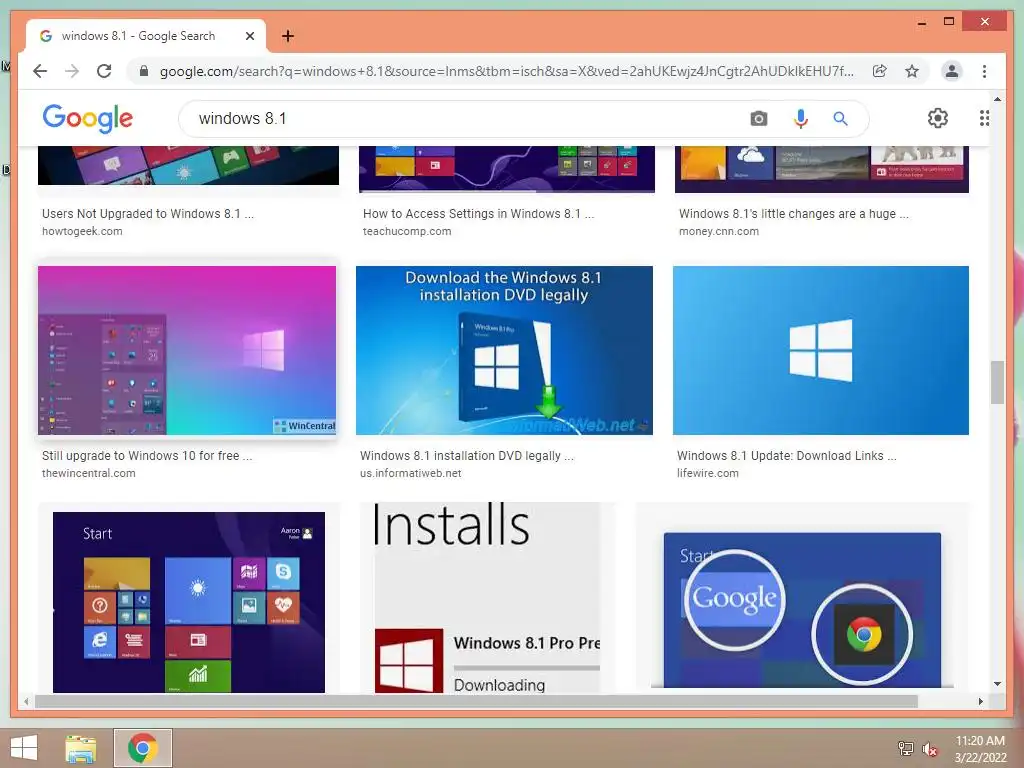The height and width of the screenshot is (768, 1024).
Task: Open the Installs Windows 8.1 Pro thumbnail
Action: [x=487, y=598]
